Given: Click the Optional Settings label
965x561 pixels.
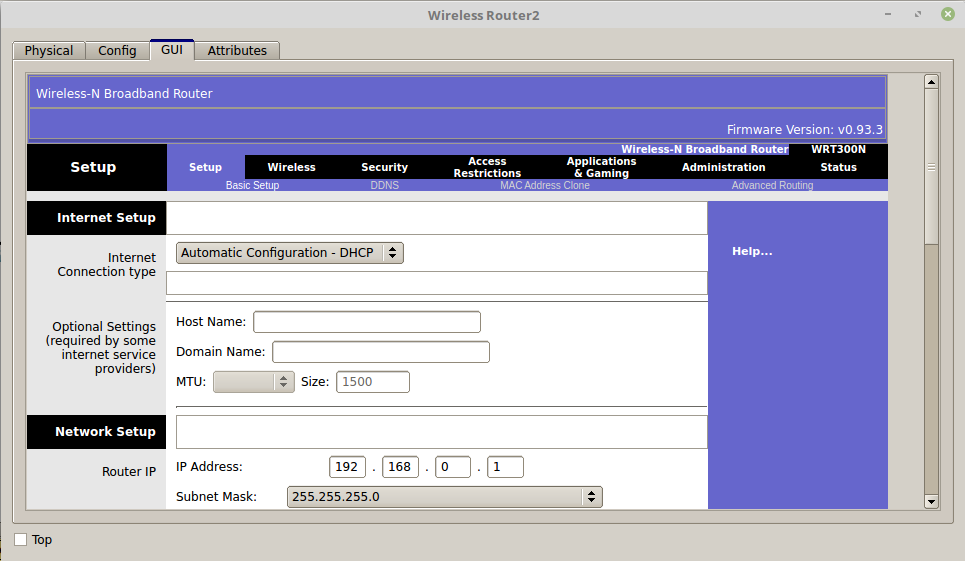Looking at the screenshot, I should (x=101, y=348).
